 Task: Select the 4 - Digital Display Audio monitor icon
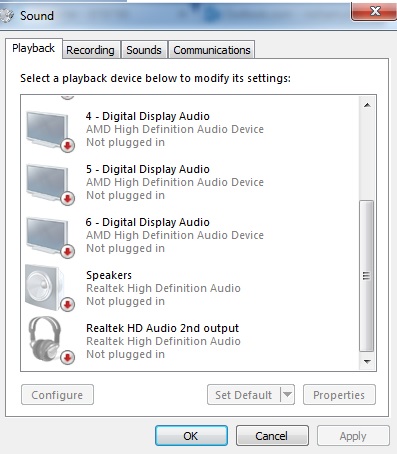(50, 131)
